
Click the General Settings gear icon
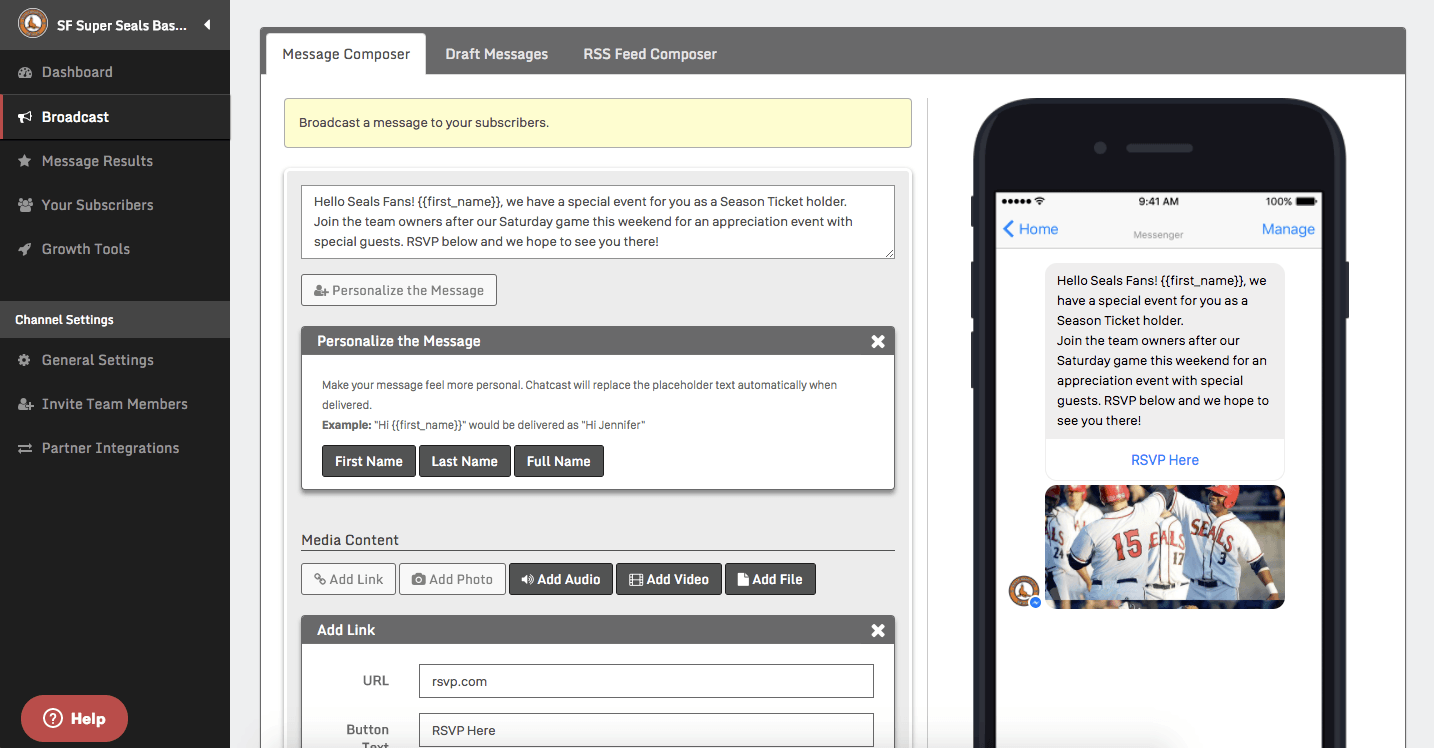pyautogui.click(x=25, y=360)
